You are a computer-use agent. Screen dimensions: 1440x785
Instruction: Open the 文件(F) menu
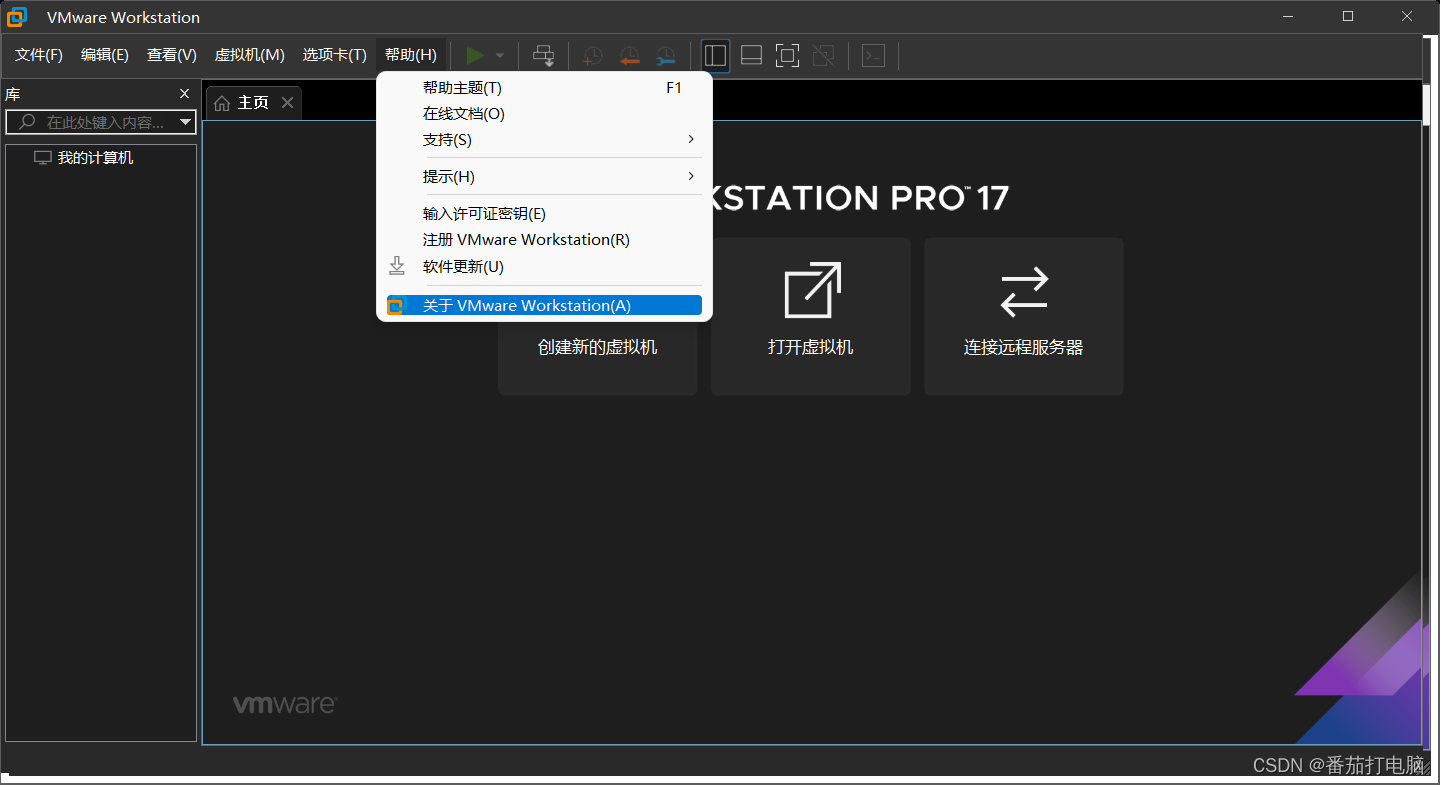pos(39,55)
